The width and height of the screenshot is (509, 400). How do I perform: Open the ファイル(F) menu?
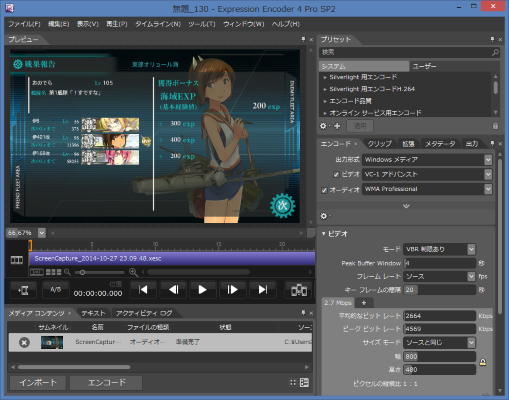point(24,24)
